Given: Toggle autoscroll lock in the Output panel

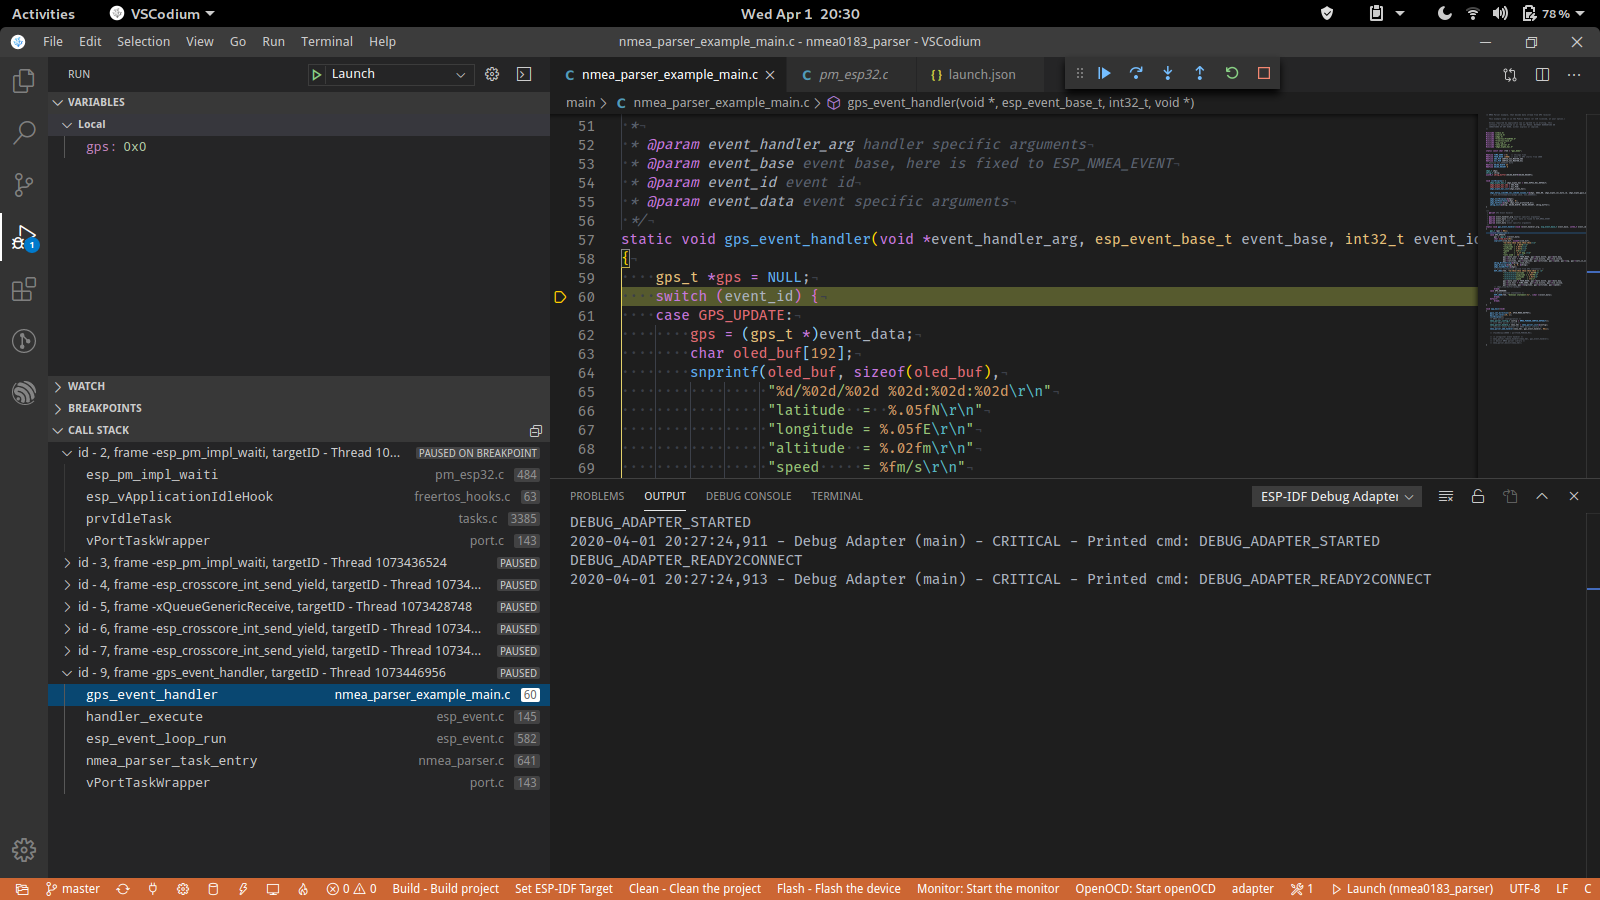Looking at the screenshot, I should click(x=1478, y=495).
